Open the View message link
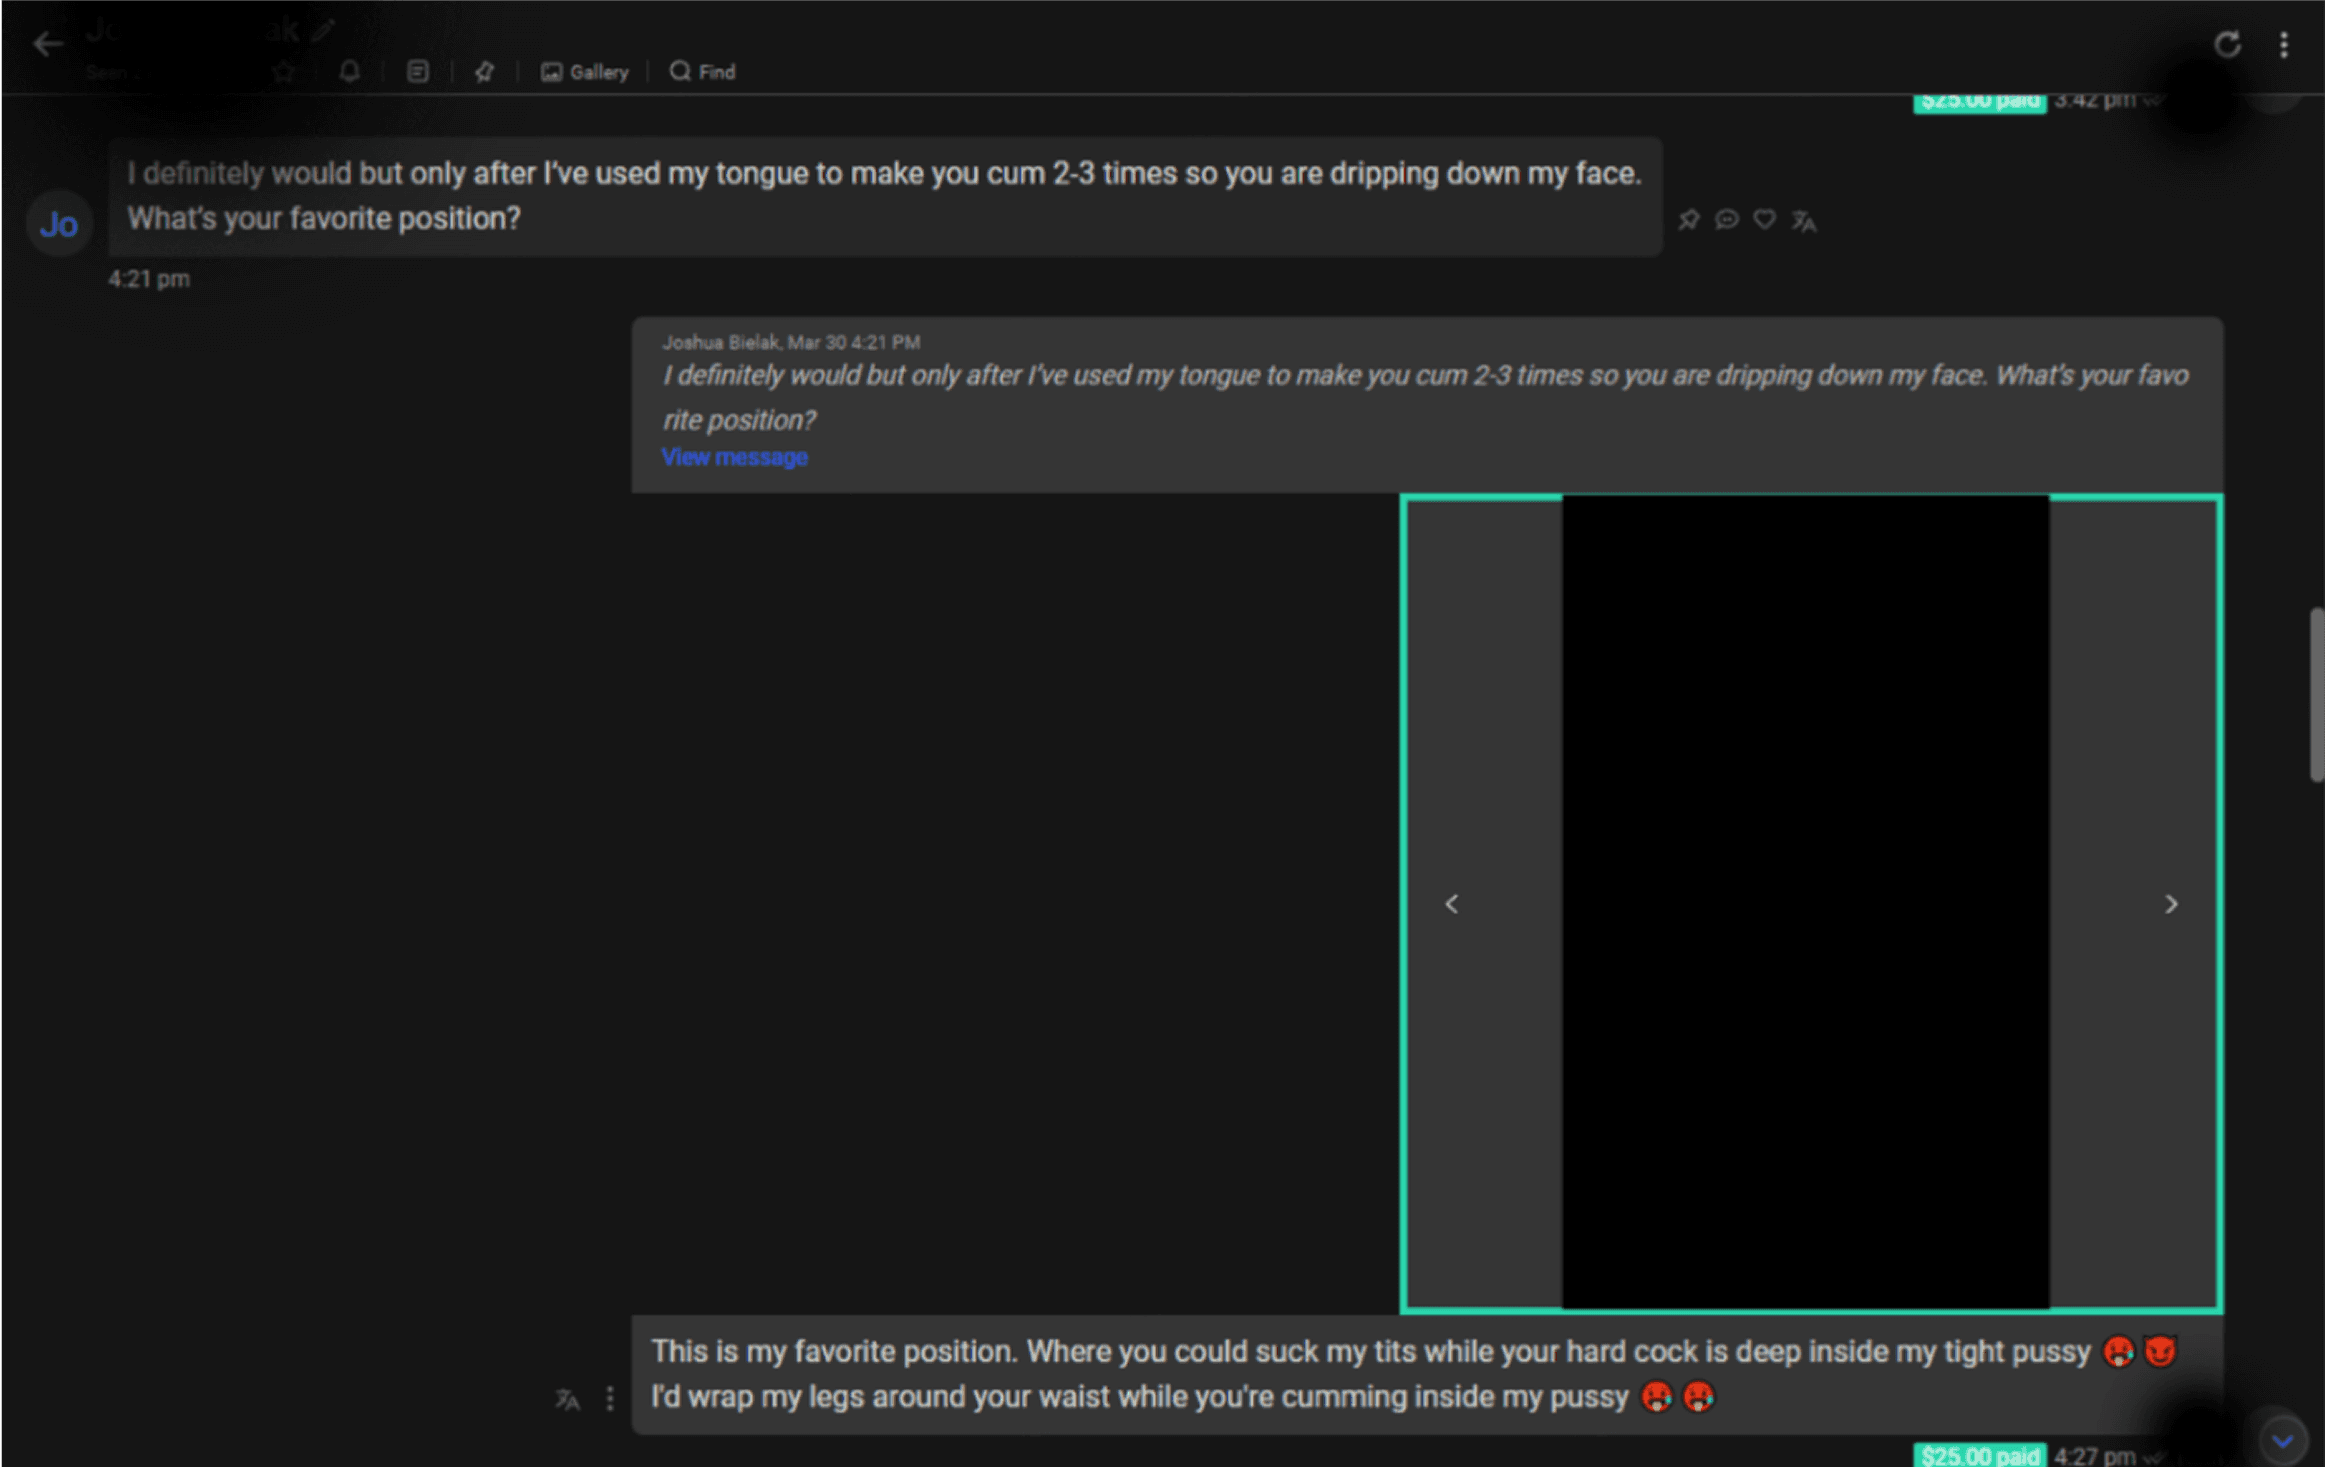Image resolution: width=2325 pixels, height=1468 pixels. click(734, 456)
